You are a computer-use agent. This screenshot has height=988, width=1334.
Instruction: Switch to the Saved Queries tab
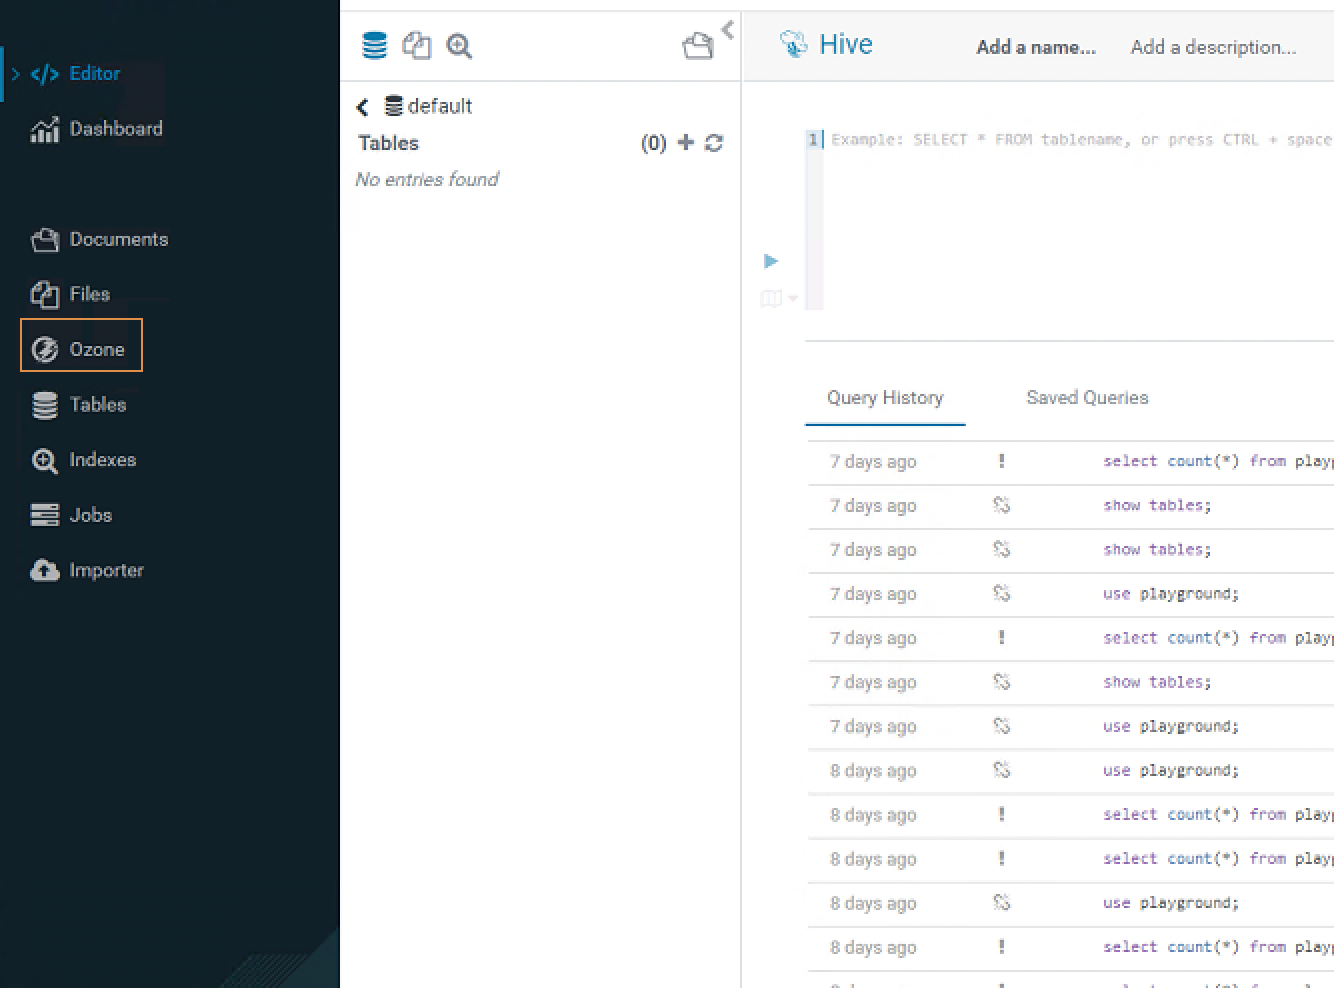[1087, 398]
